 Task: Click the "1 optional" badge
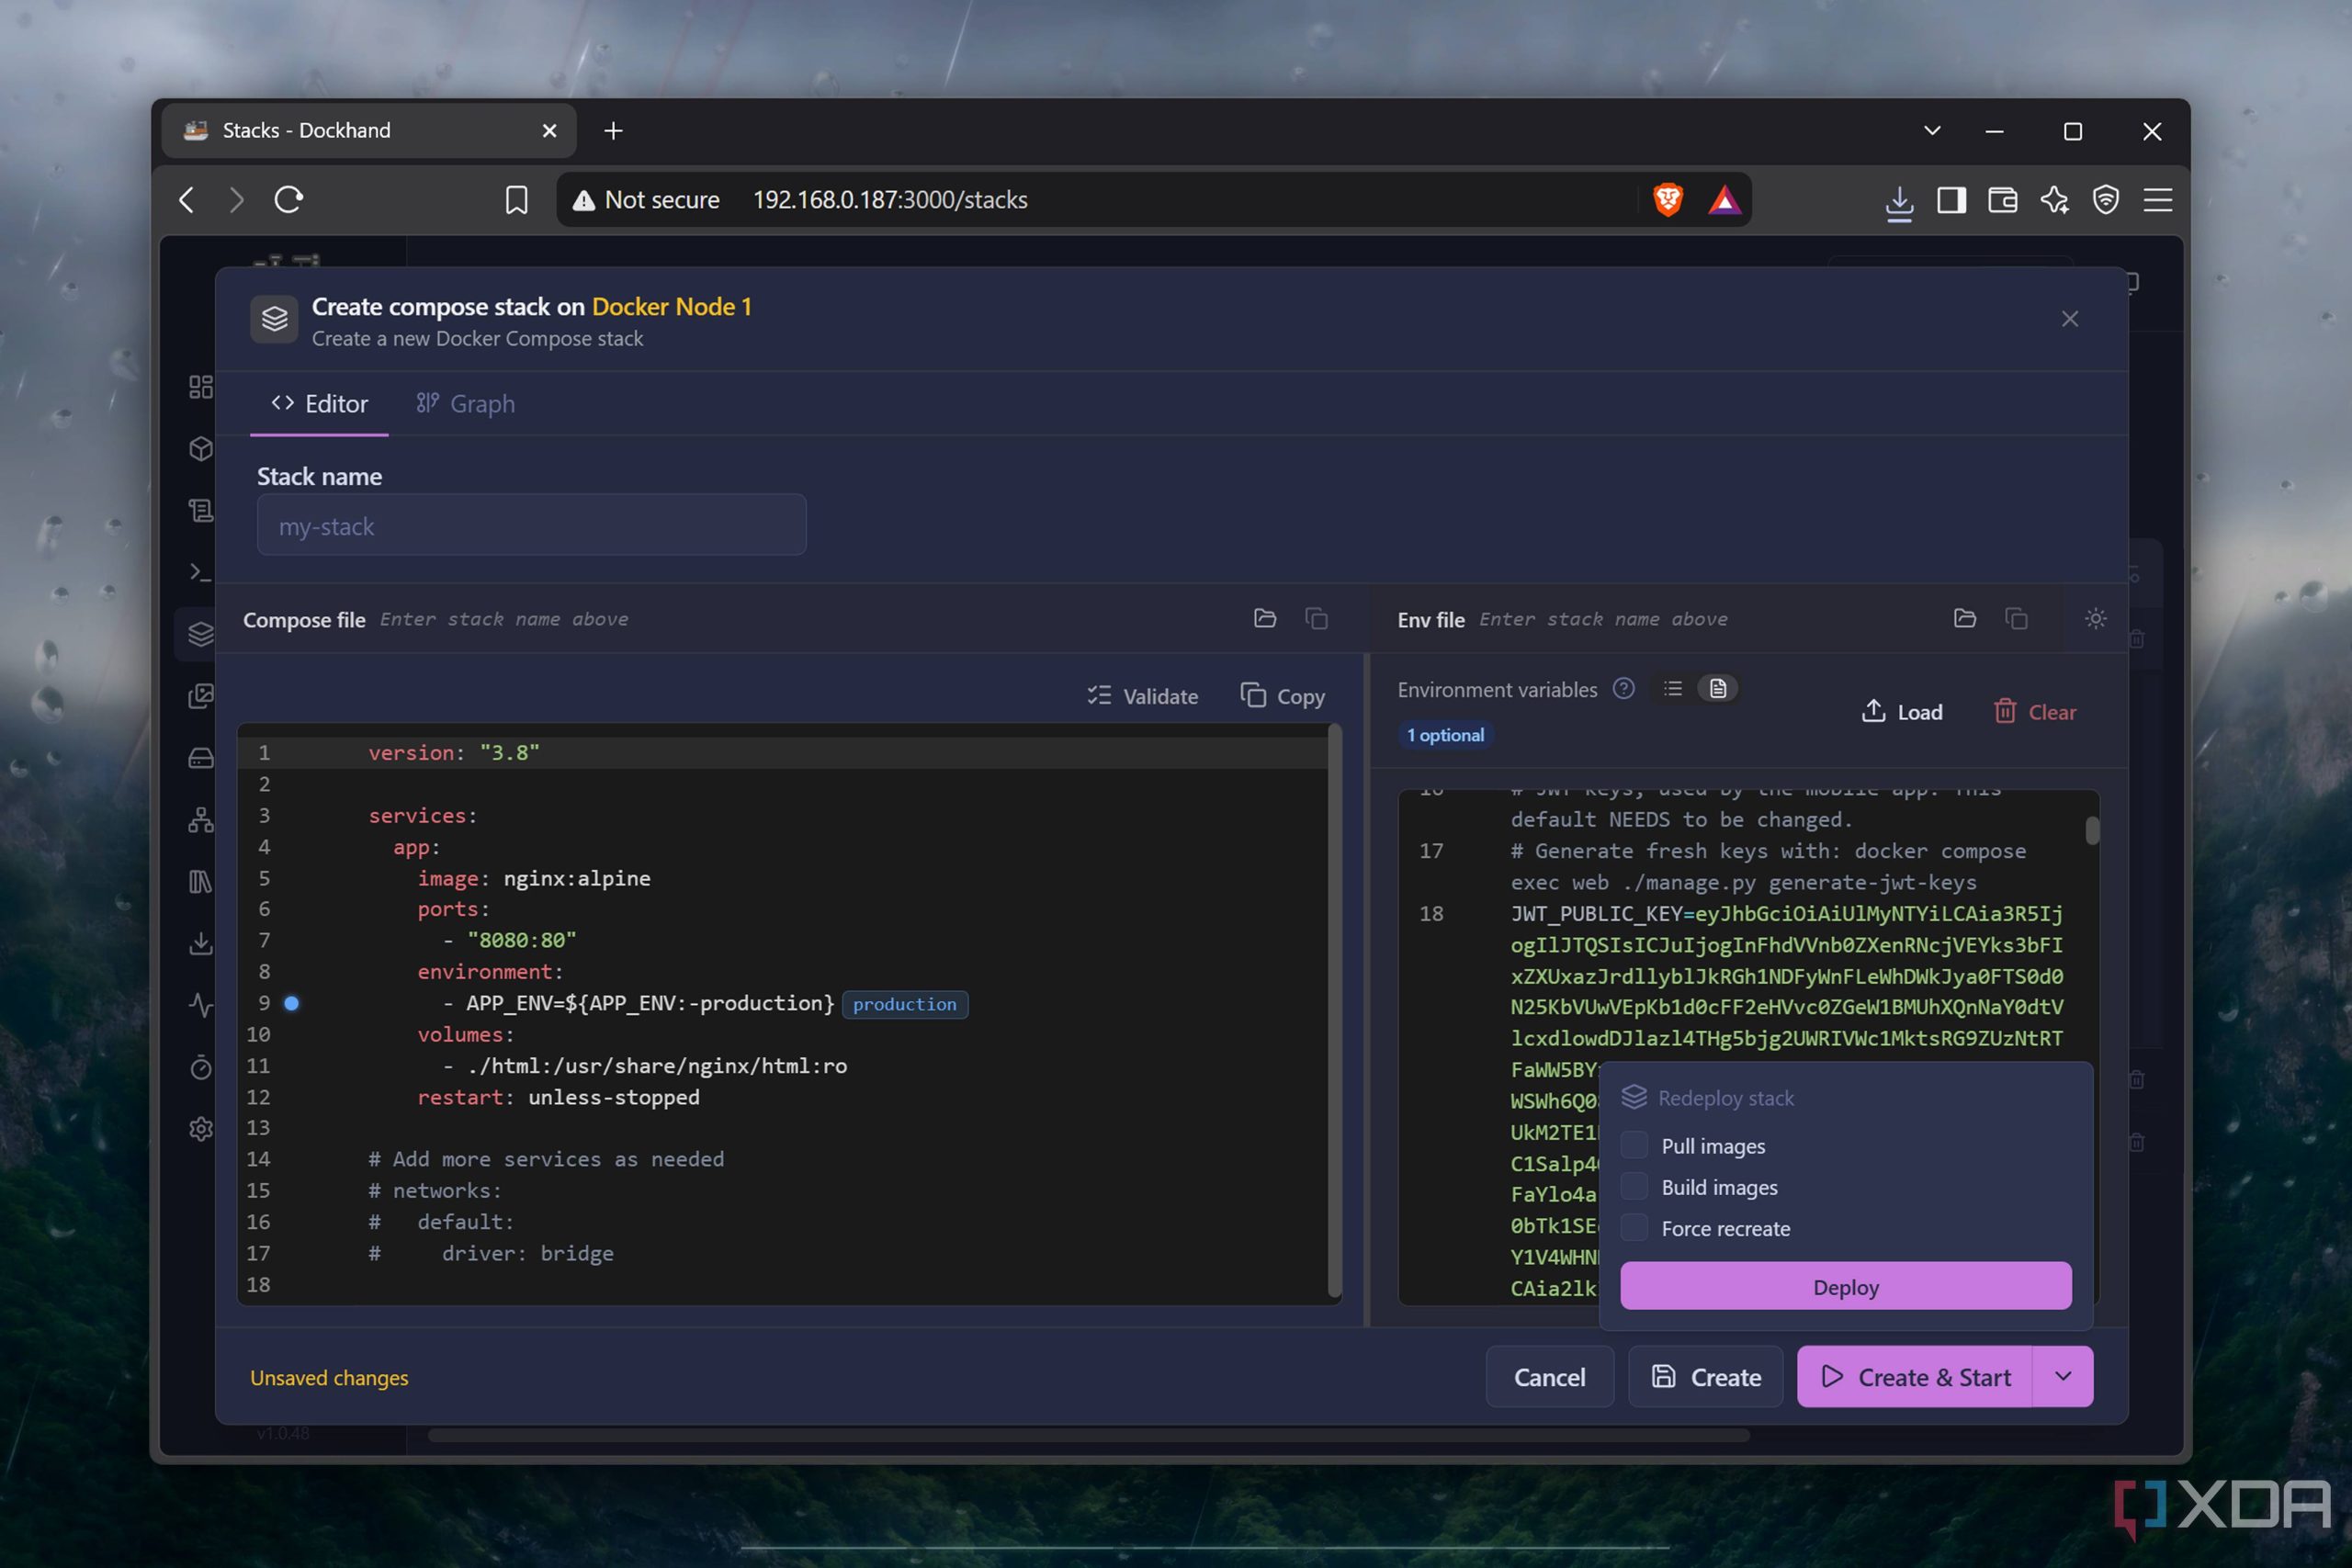[x=1446, y=735]
